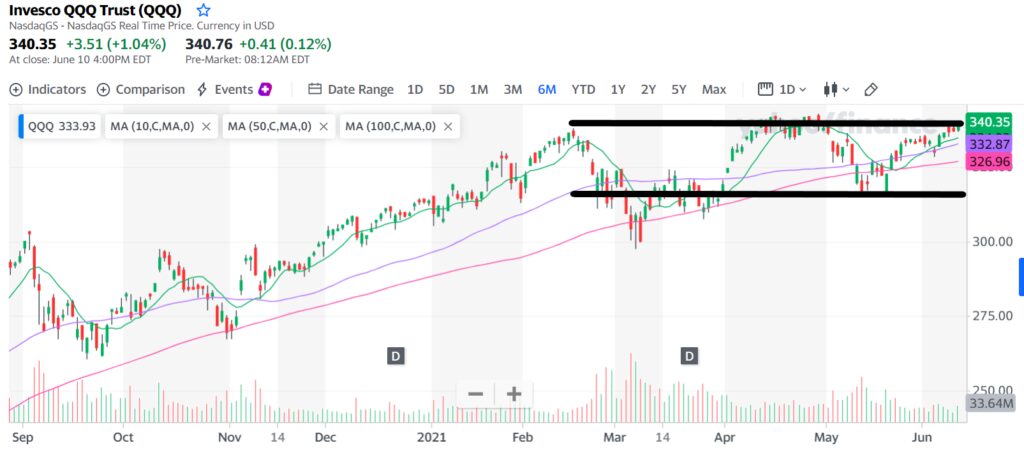The image size is (1024, 464).
Task: Click the MA (10,C,MA,0) legend label
Action: 152,127
